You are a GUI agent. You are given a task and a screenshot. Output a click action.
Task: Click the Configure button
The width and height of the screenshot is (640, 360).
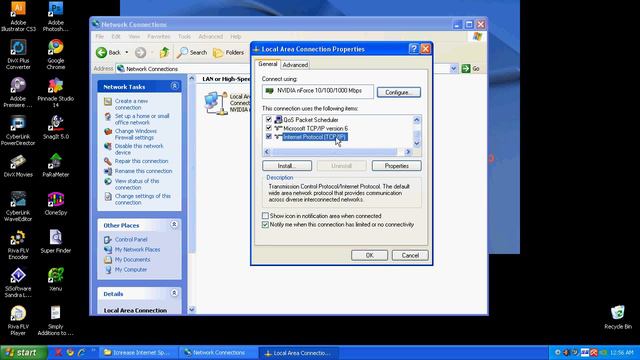[398, 92]
